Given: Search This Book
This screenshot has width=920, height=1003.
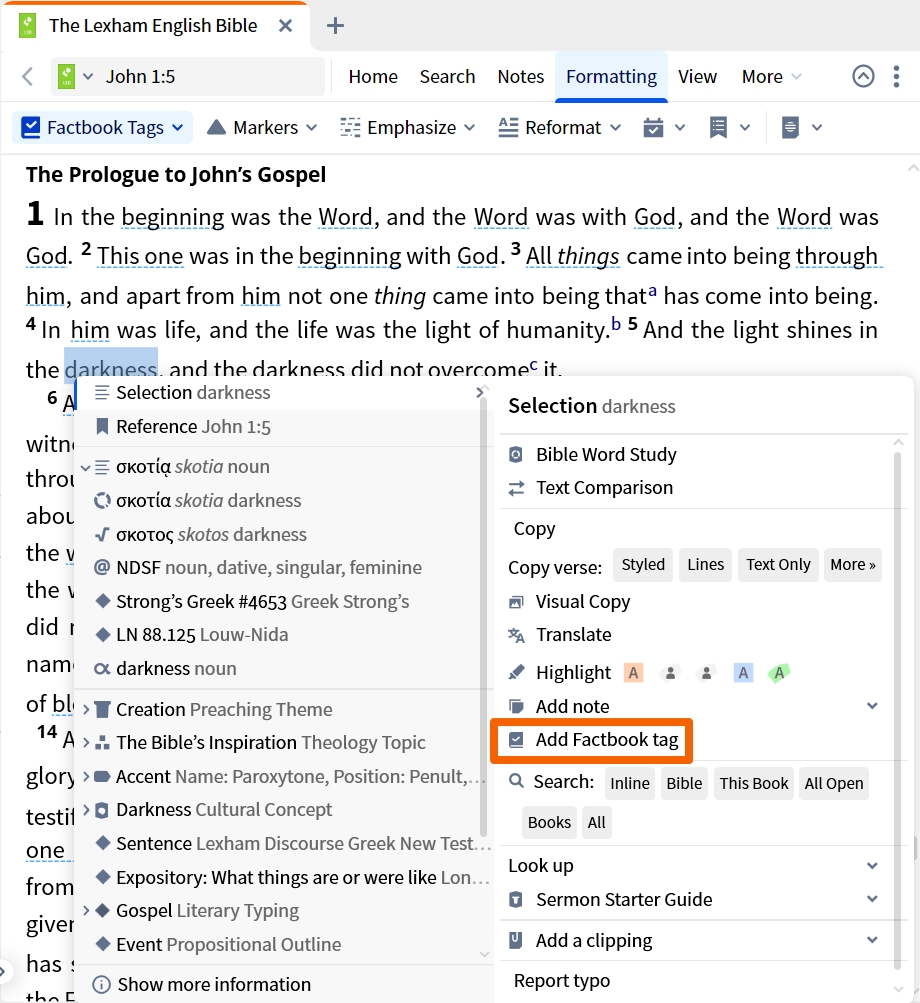Looking at the screenshot, I should [754, 784].
